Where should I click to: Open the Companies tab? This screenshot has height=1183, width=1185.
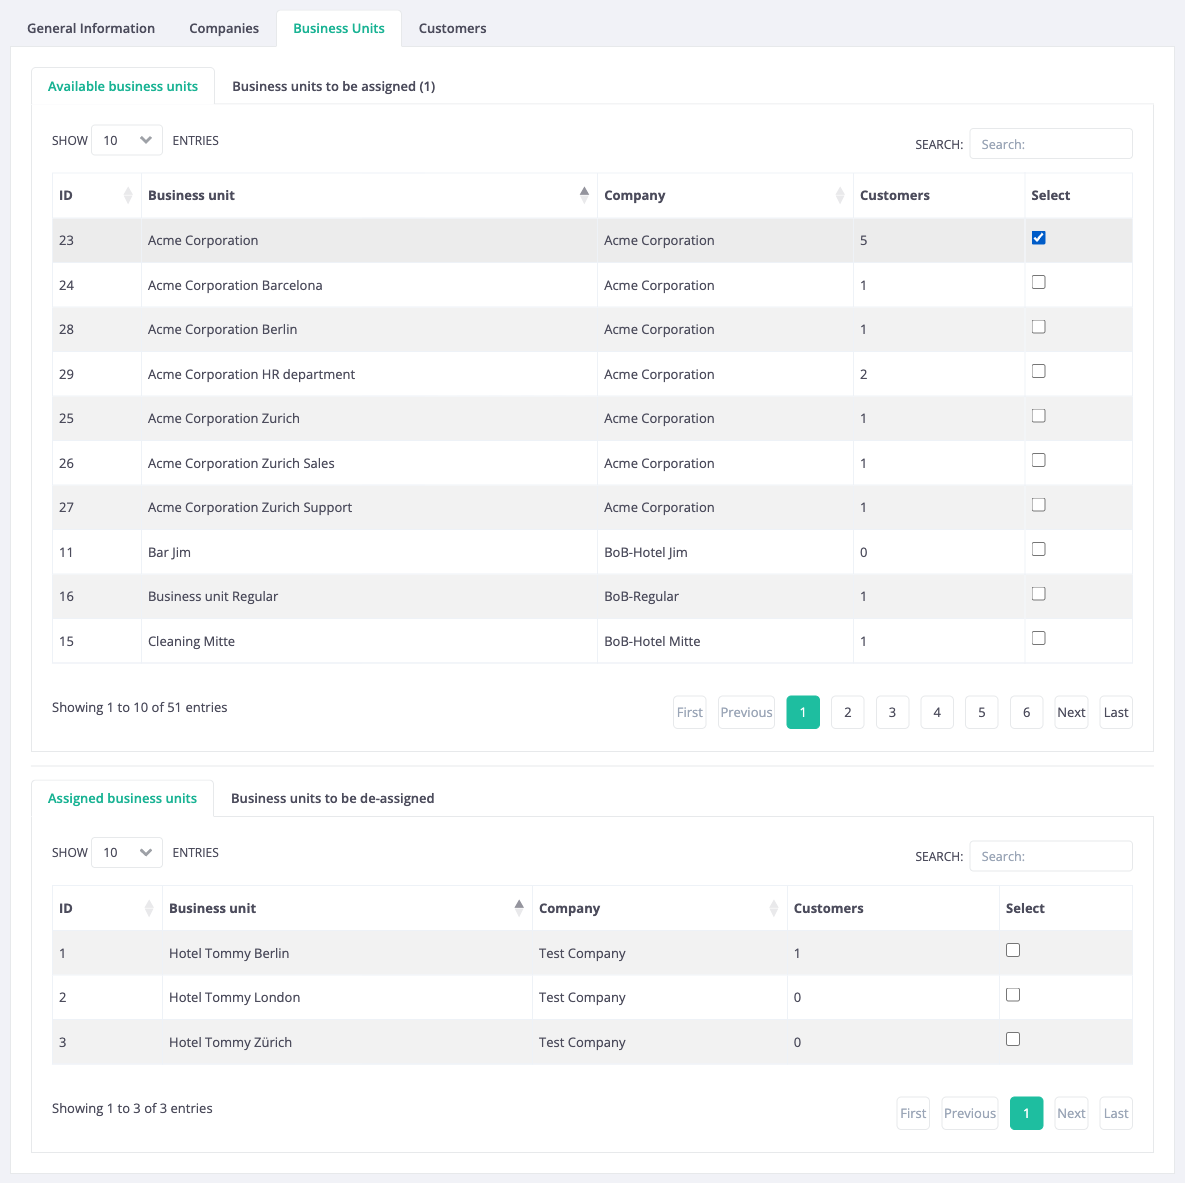pyautogui.click(x=224, y=29)
